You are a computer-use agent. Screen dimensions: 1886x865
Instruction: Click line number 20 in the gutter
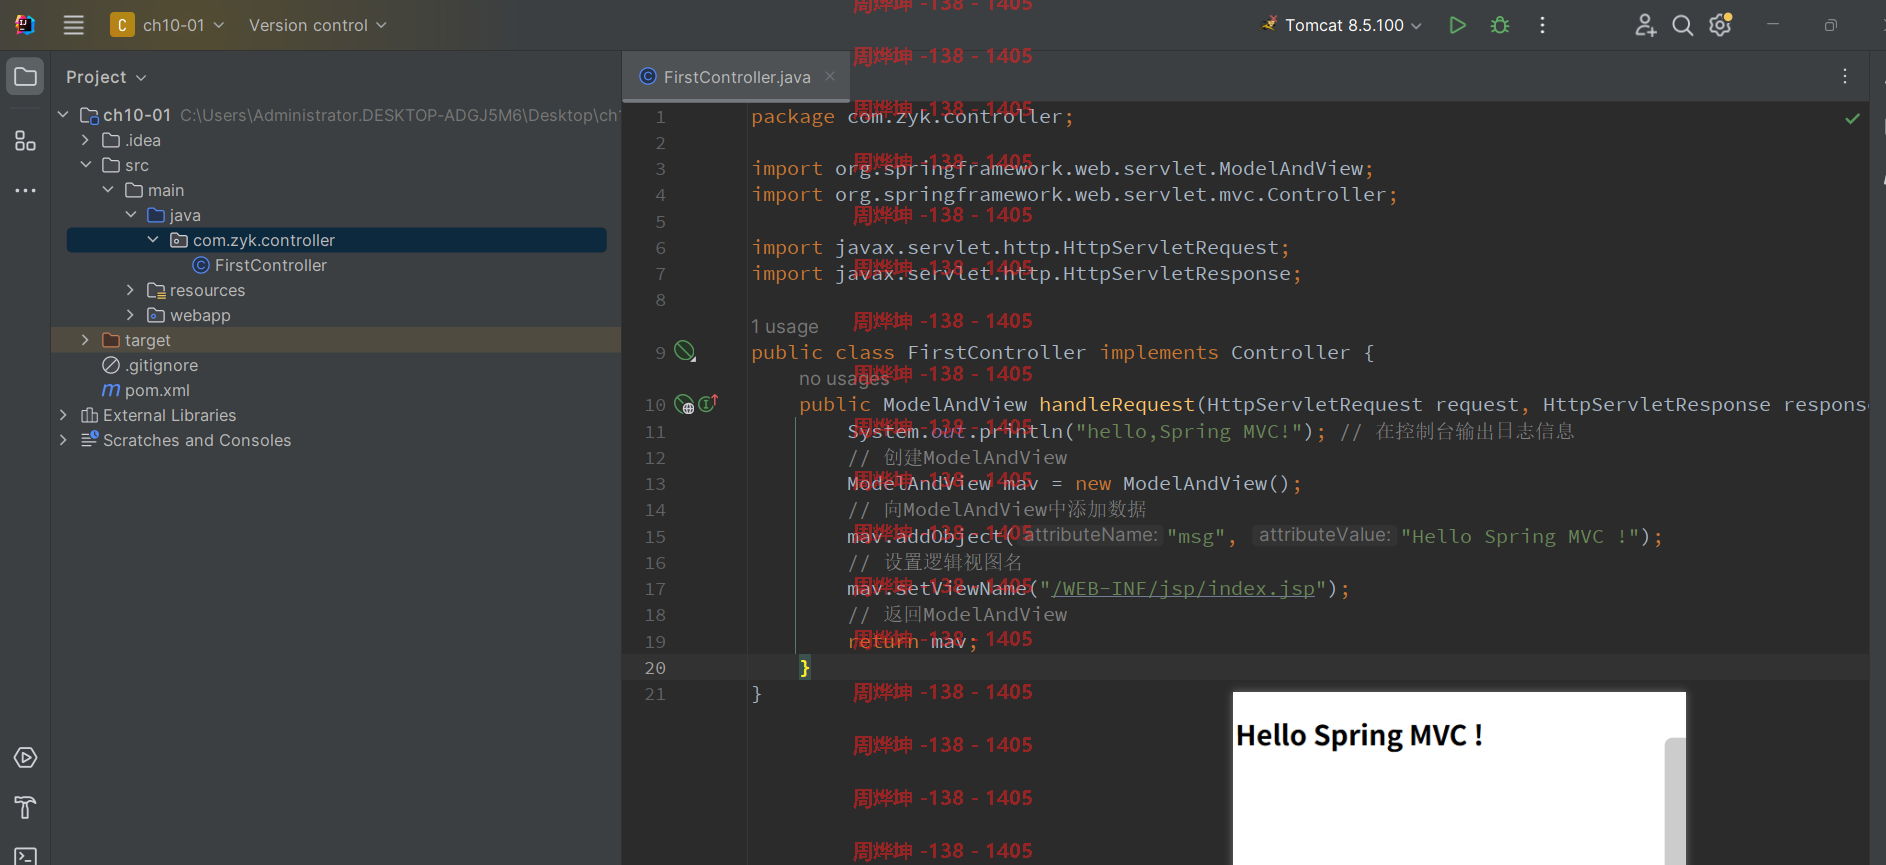point(655,668)
